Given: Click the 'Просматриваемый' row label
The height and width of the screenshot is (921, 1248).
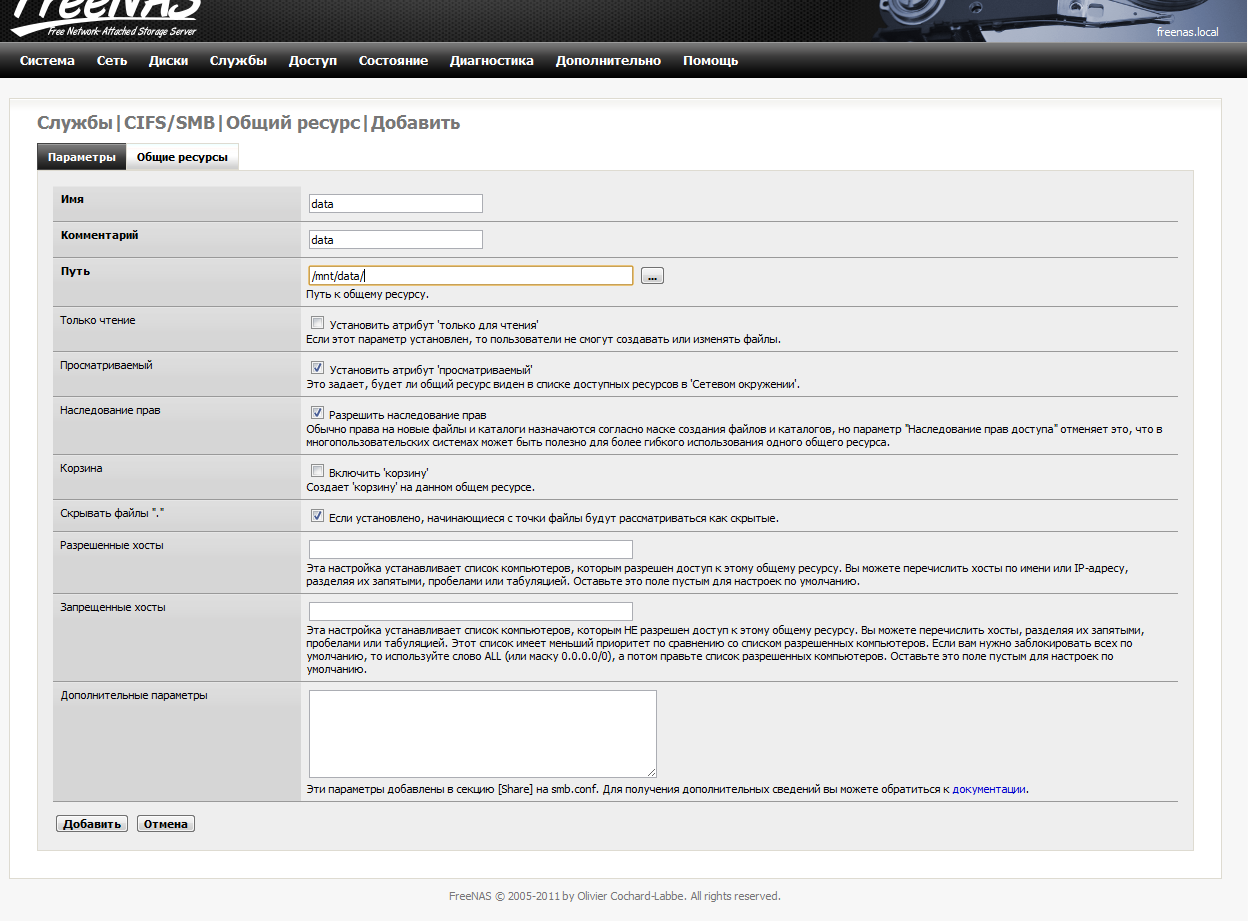Looking at the screenshot, I should click(106, 365).
